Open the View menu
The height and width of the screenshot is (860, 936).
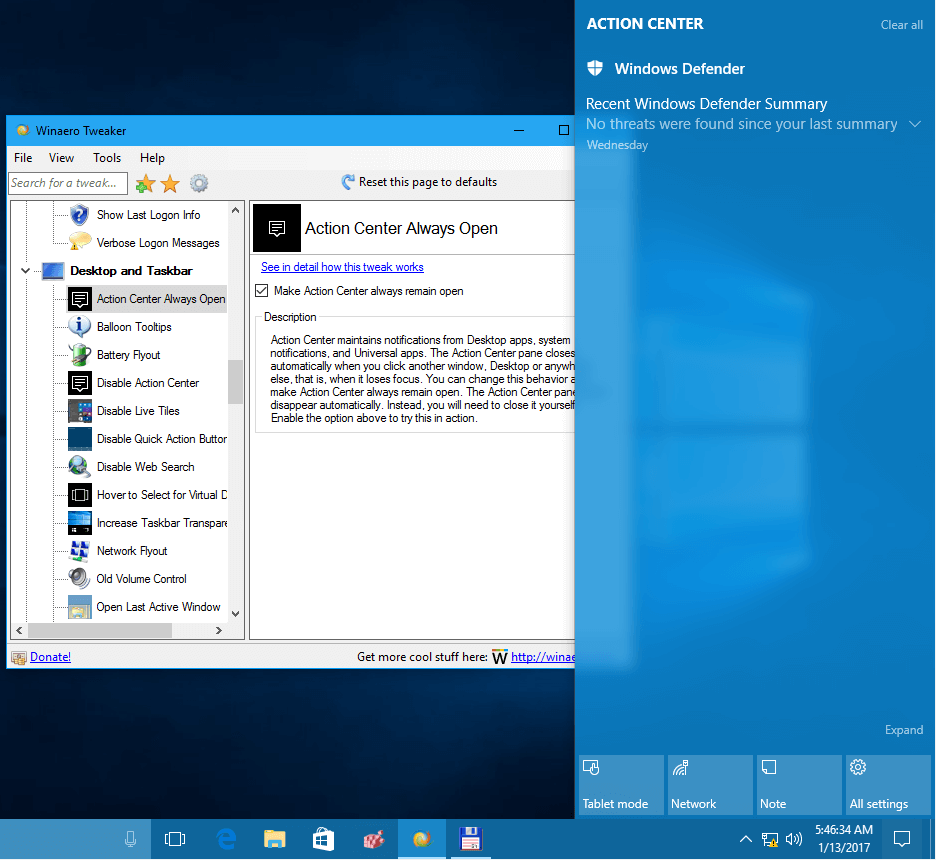61,158
